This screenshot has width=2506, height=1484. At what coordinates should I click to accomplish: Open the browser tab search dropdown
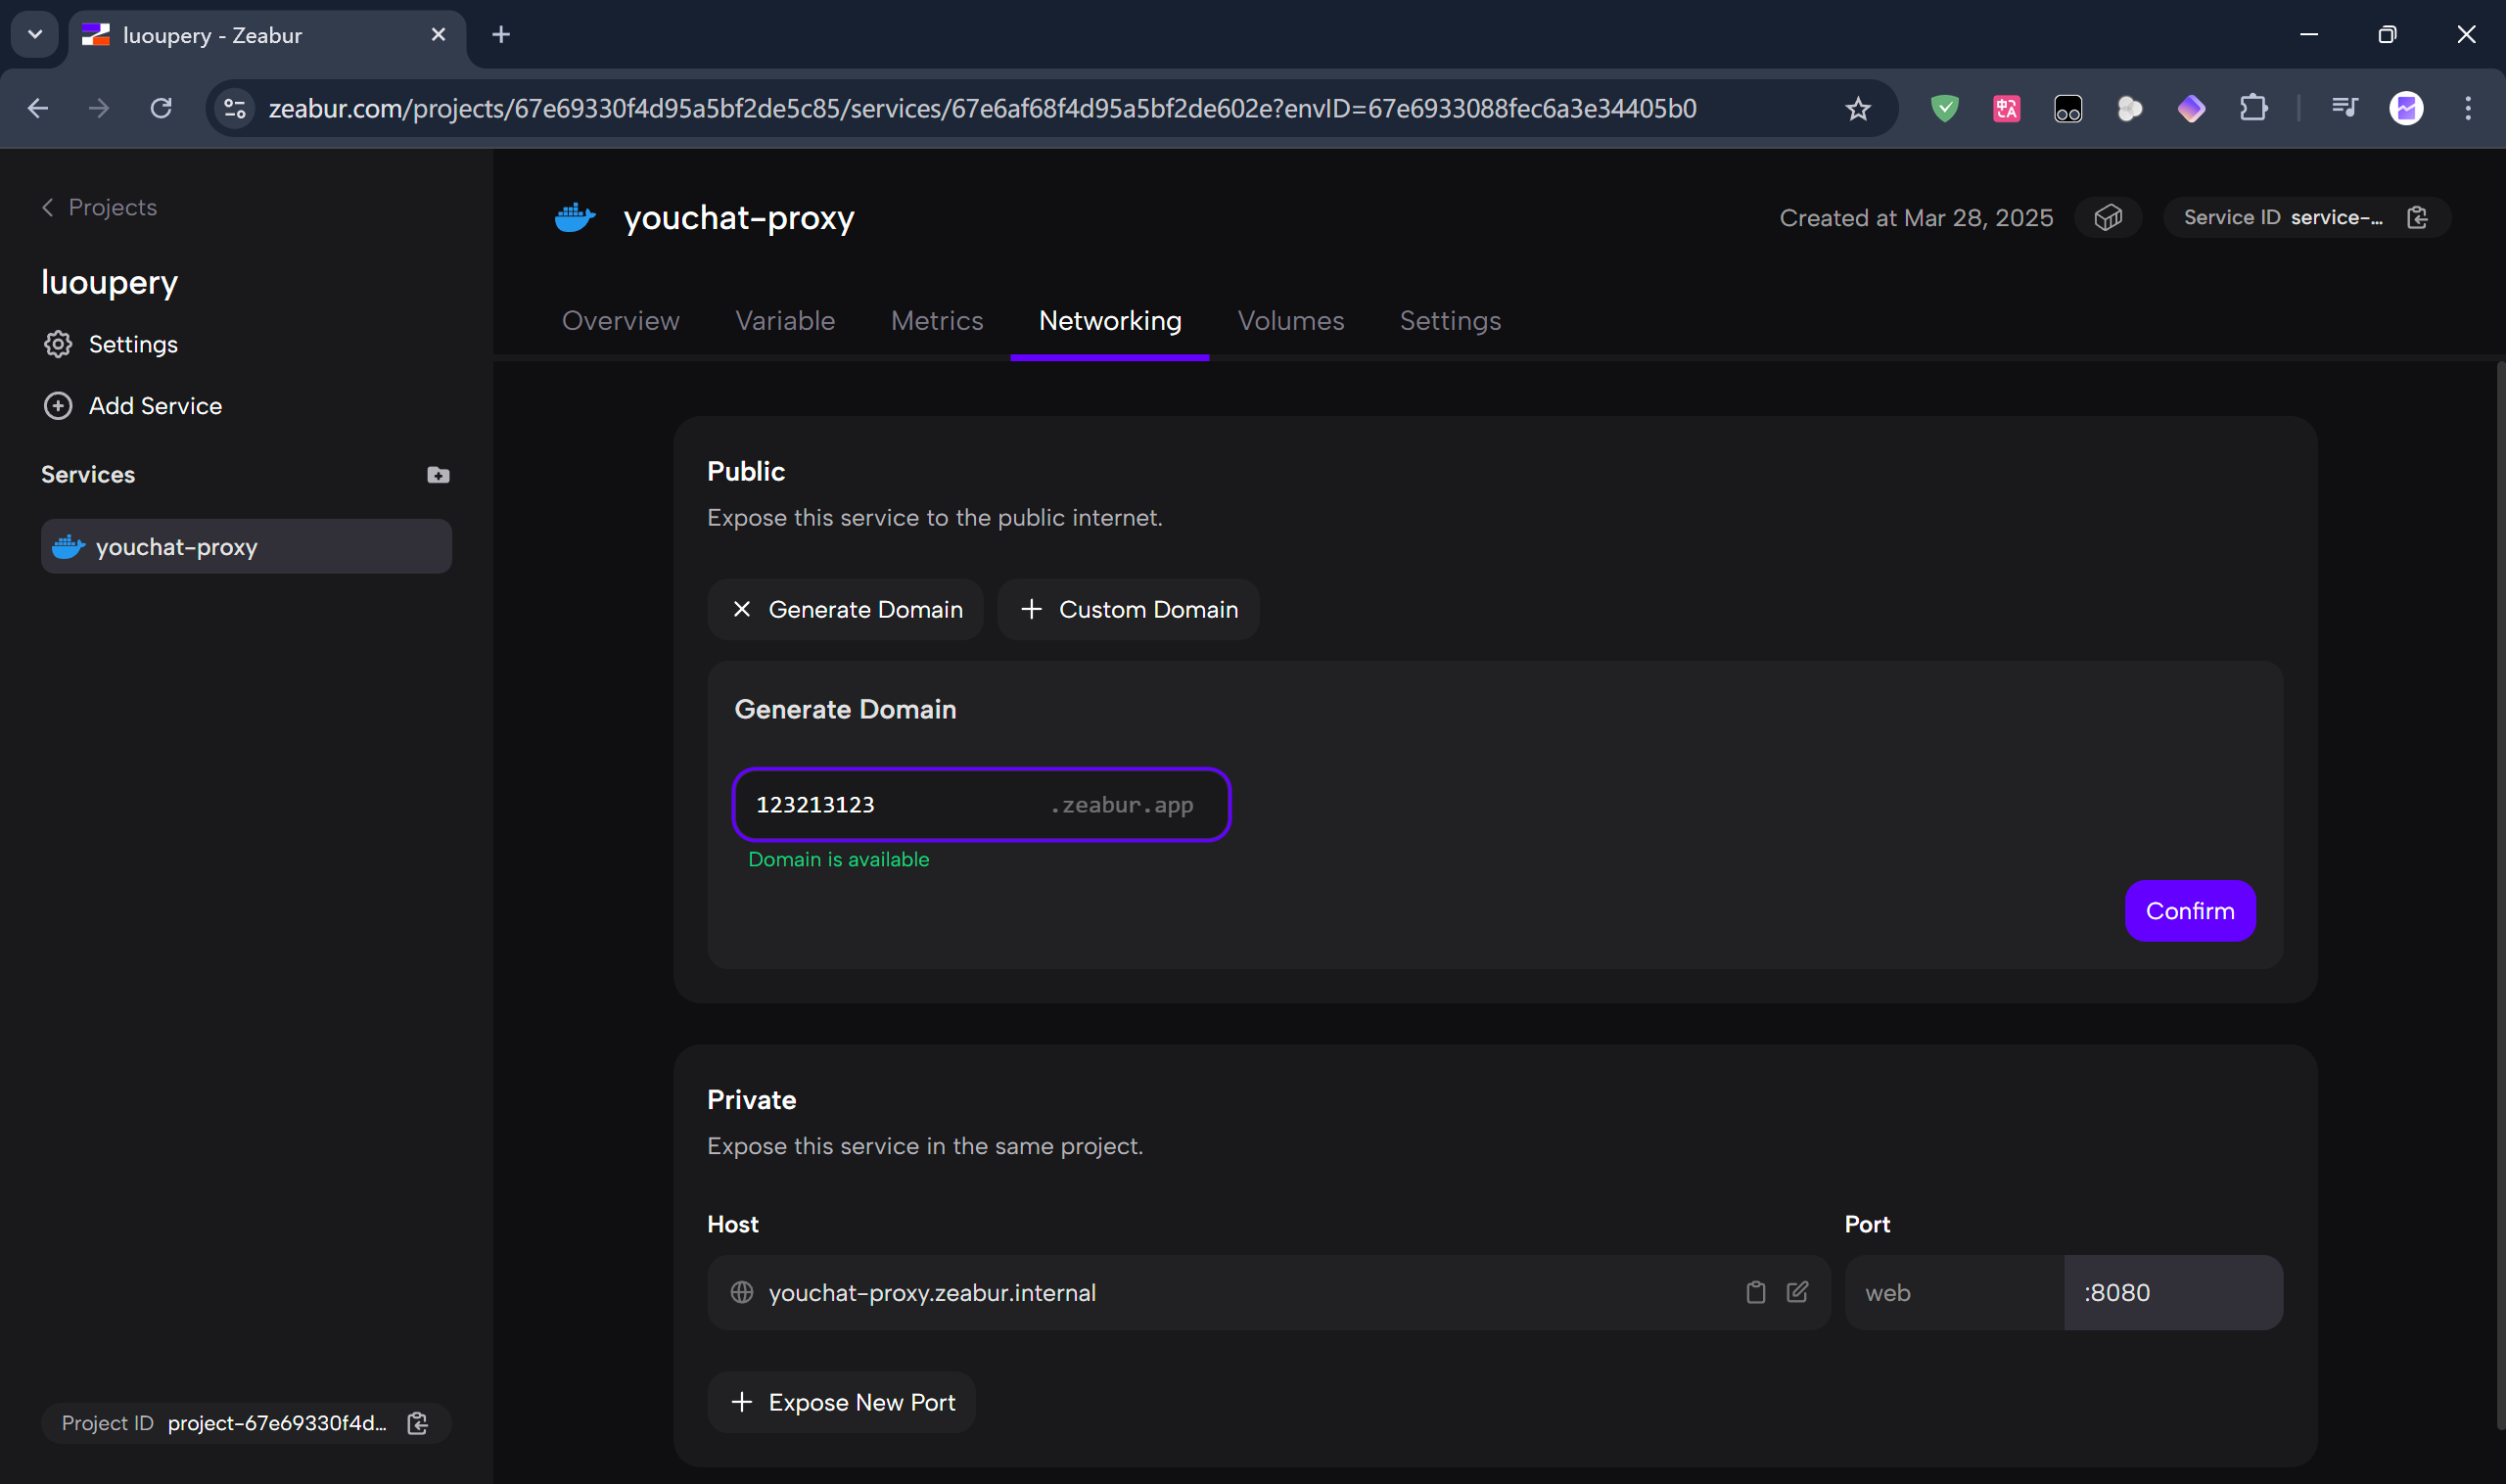[x=35, y=35]
